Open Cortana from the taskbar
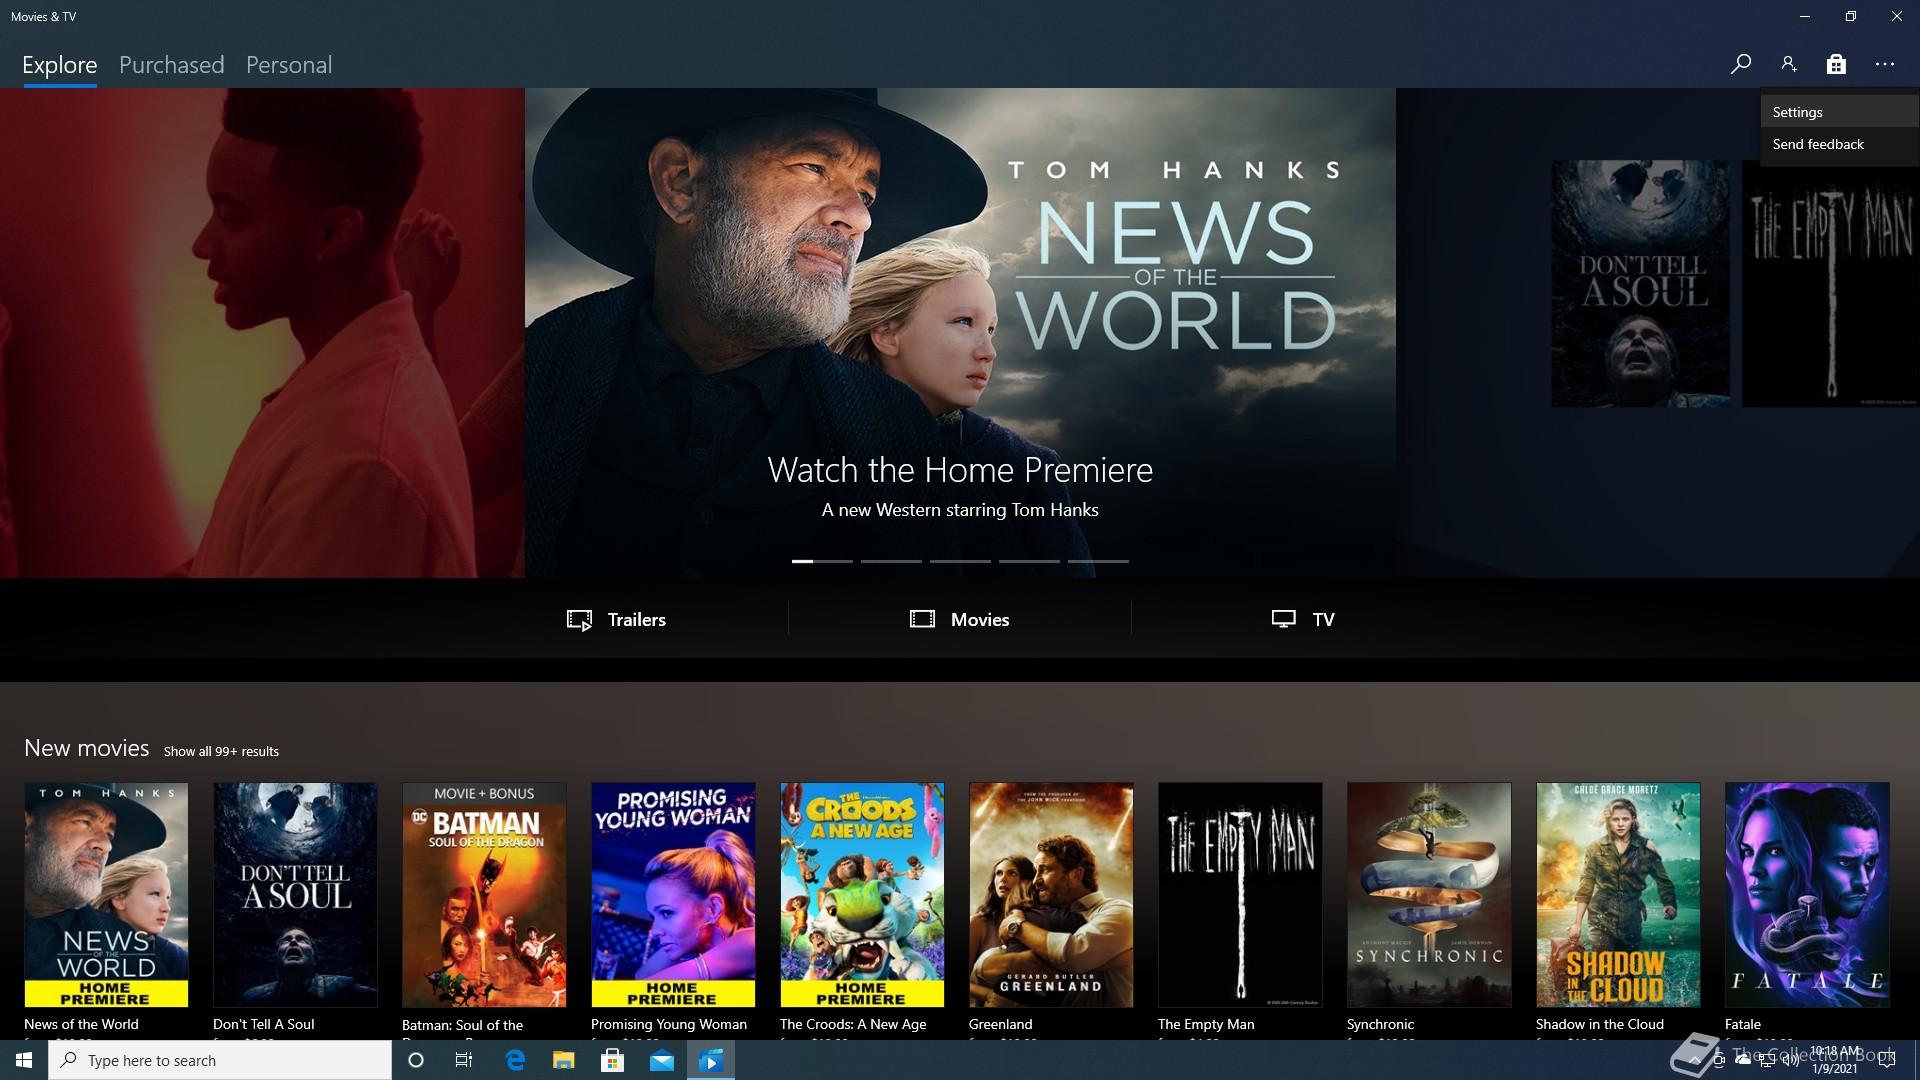Screen dimensions: 1920x1080 416,1060
